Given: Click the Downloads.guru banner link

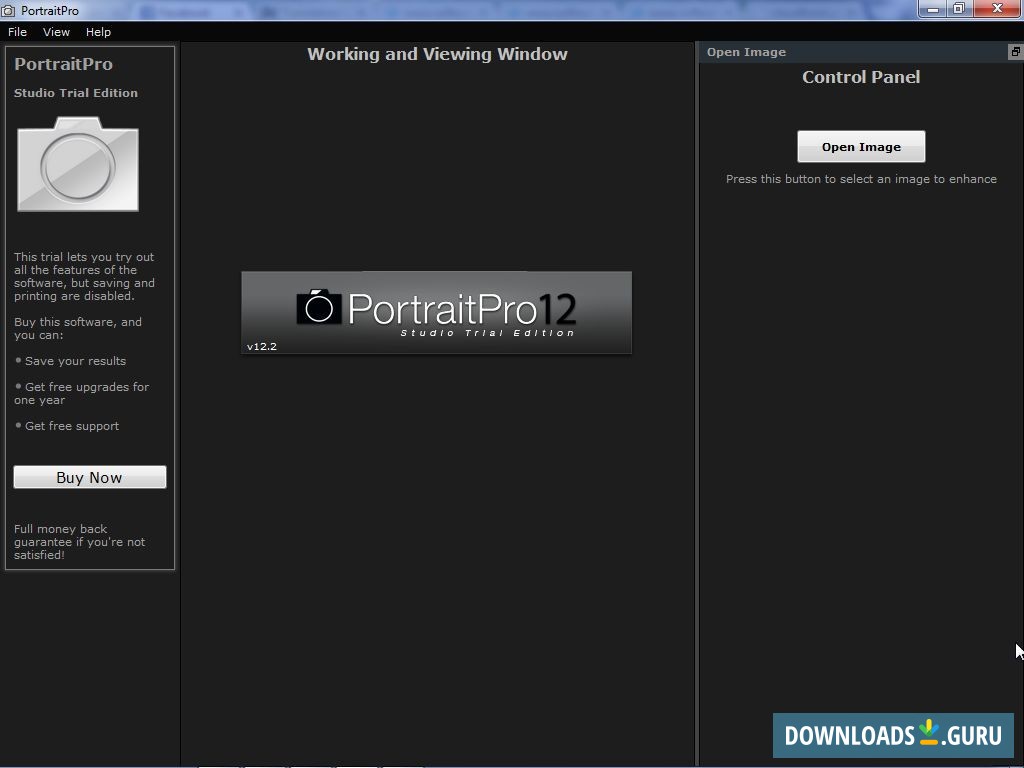Looking at the screenshot, I should point(893,735).
